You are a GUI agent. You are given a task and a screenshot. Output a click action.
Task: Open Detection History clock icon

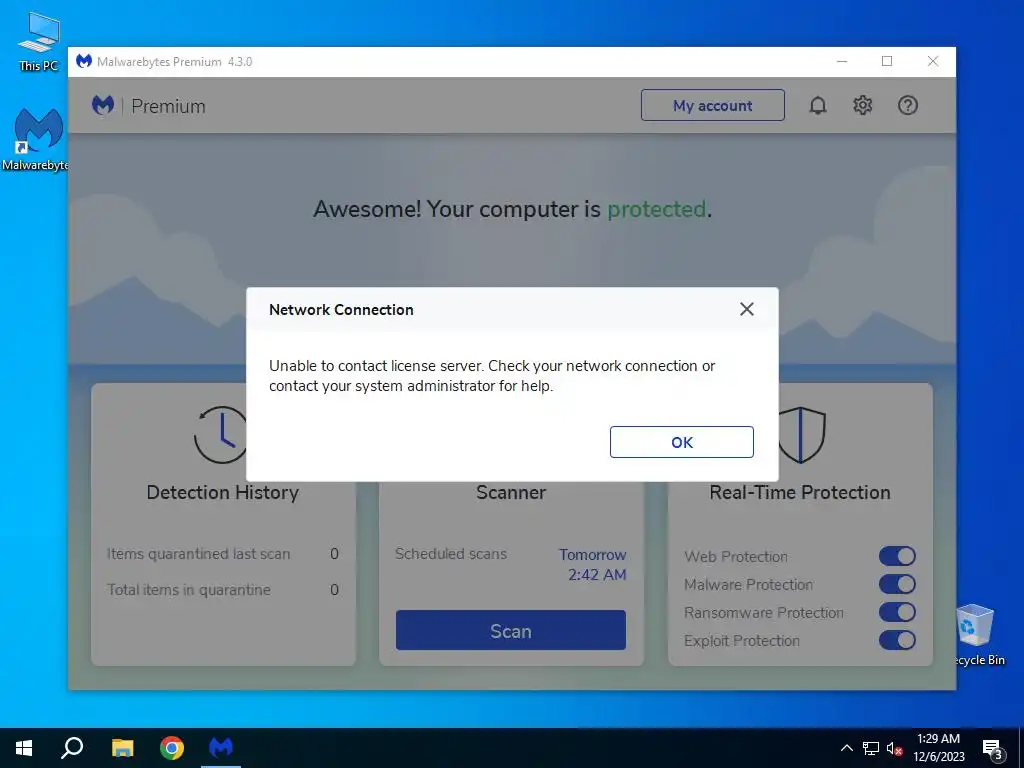[x=221, y=434]
